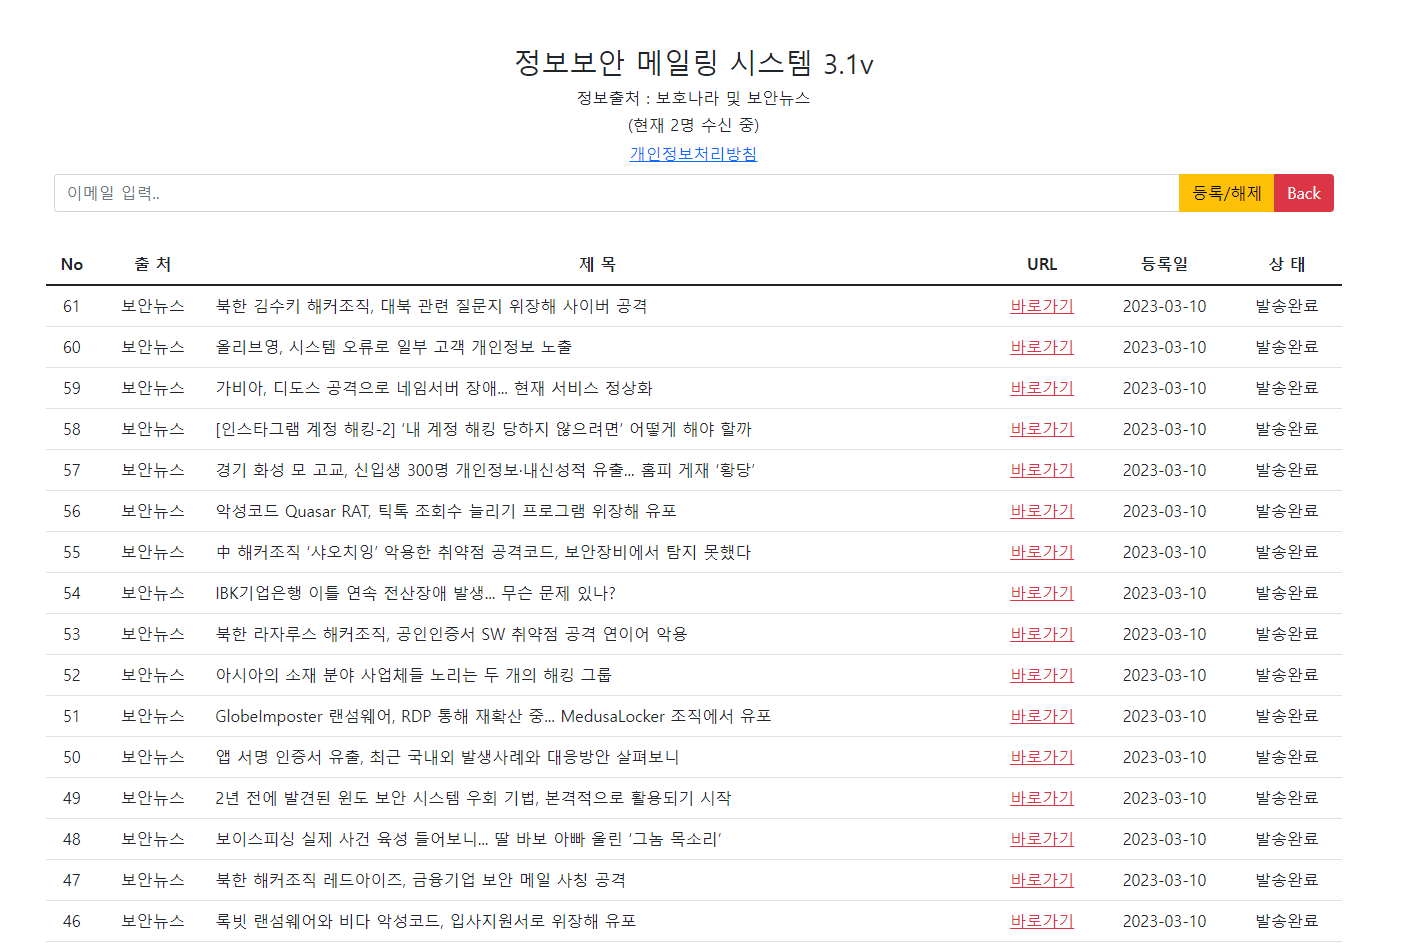
Task: Select title starting '아시아의 소재 분야 사업체들'
Action: [413, 675]
